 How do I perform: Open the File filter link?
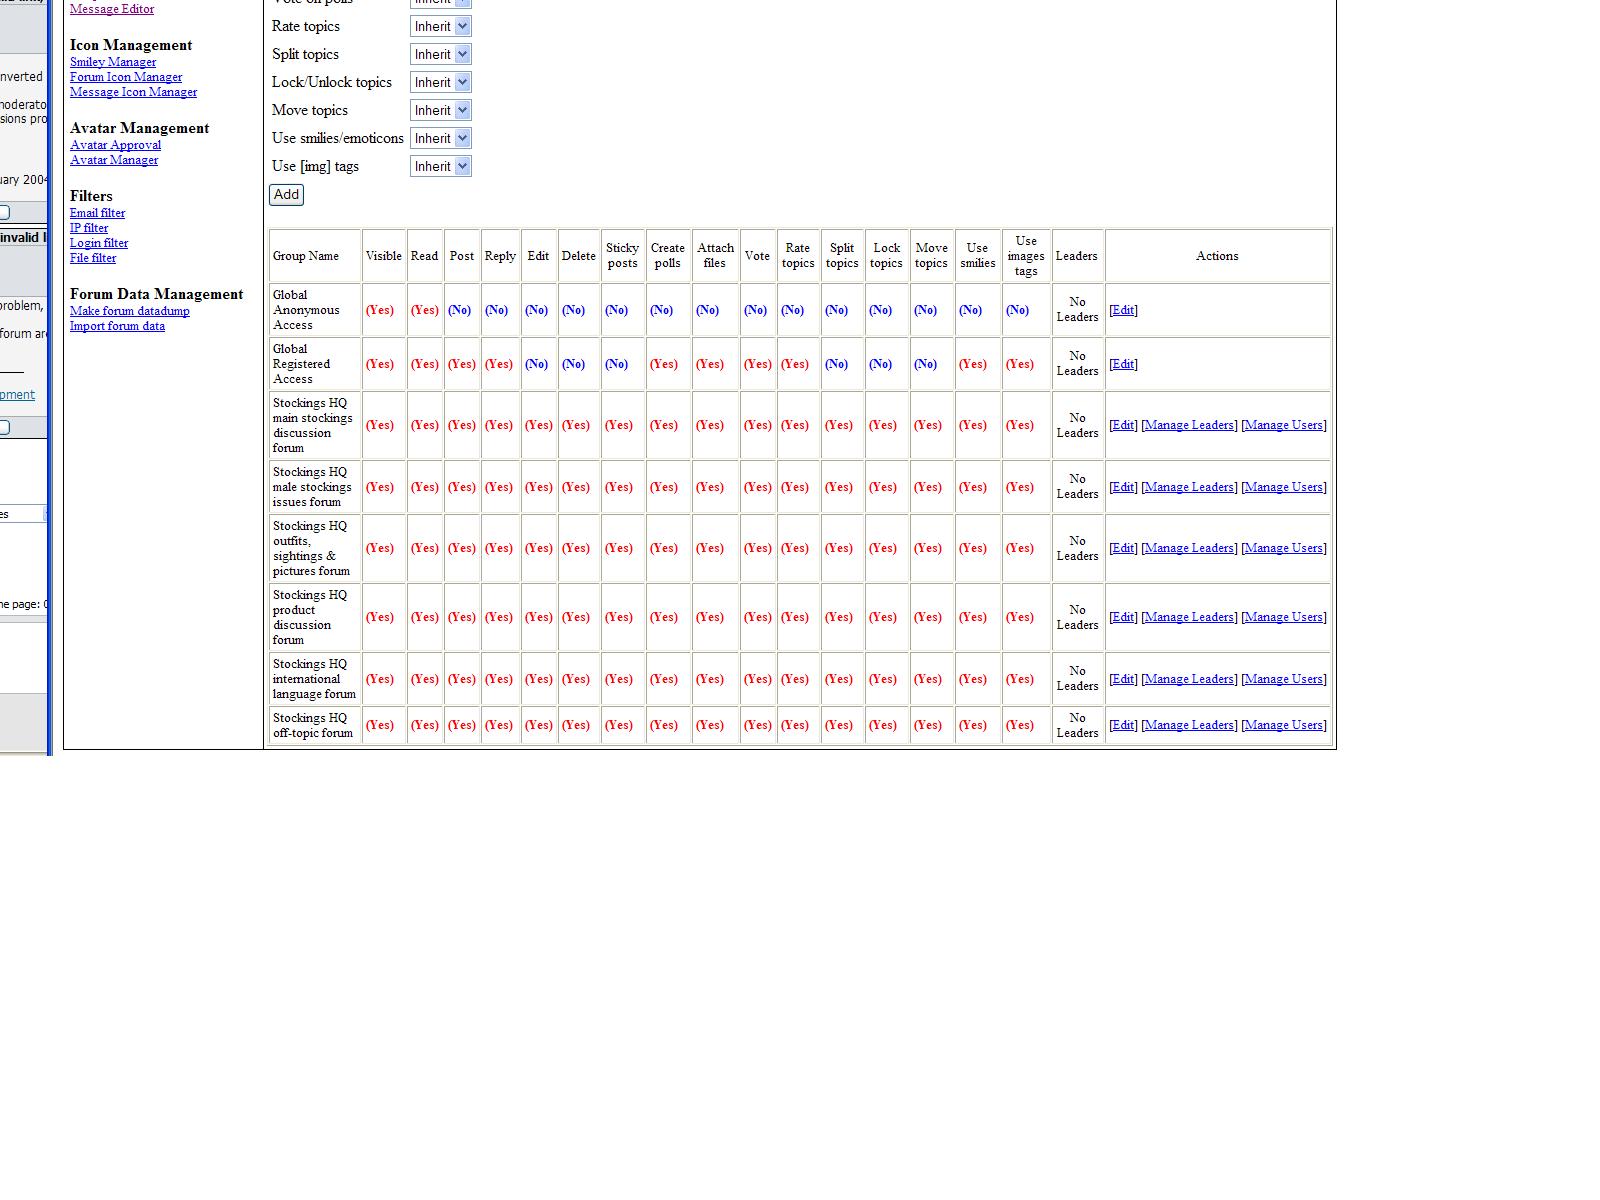pyautogui.click(x=93, y=258)
